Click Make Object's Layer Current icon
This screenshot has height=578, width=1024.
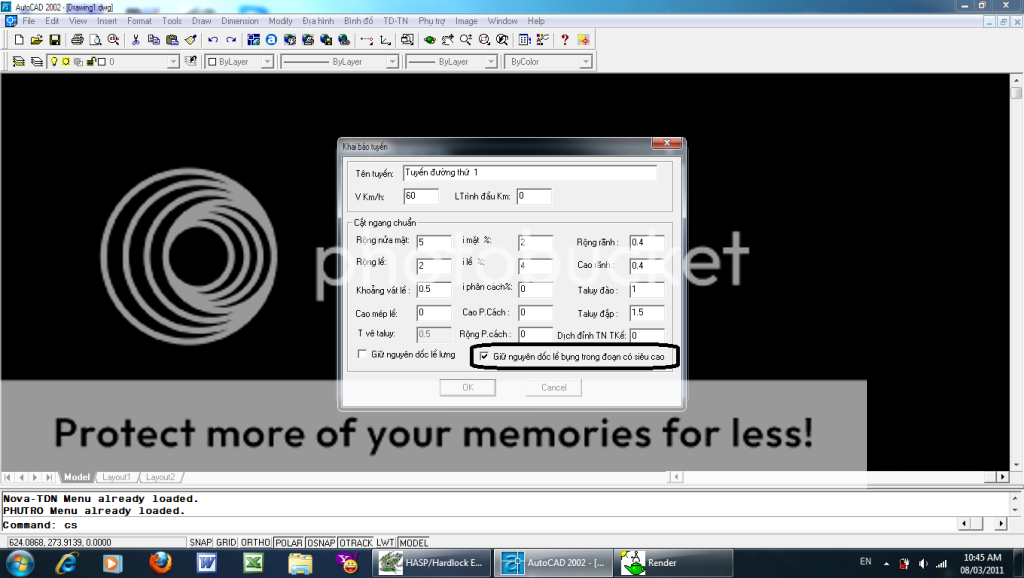coord(18,61)
